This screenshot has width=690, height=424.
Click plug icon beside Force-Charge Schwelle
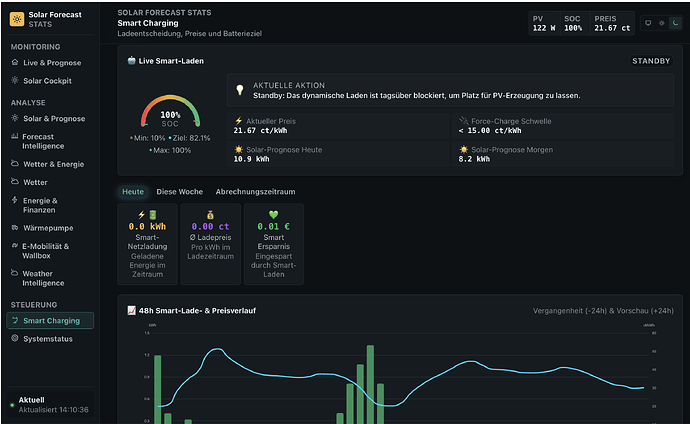(463, 121)
